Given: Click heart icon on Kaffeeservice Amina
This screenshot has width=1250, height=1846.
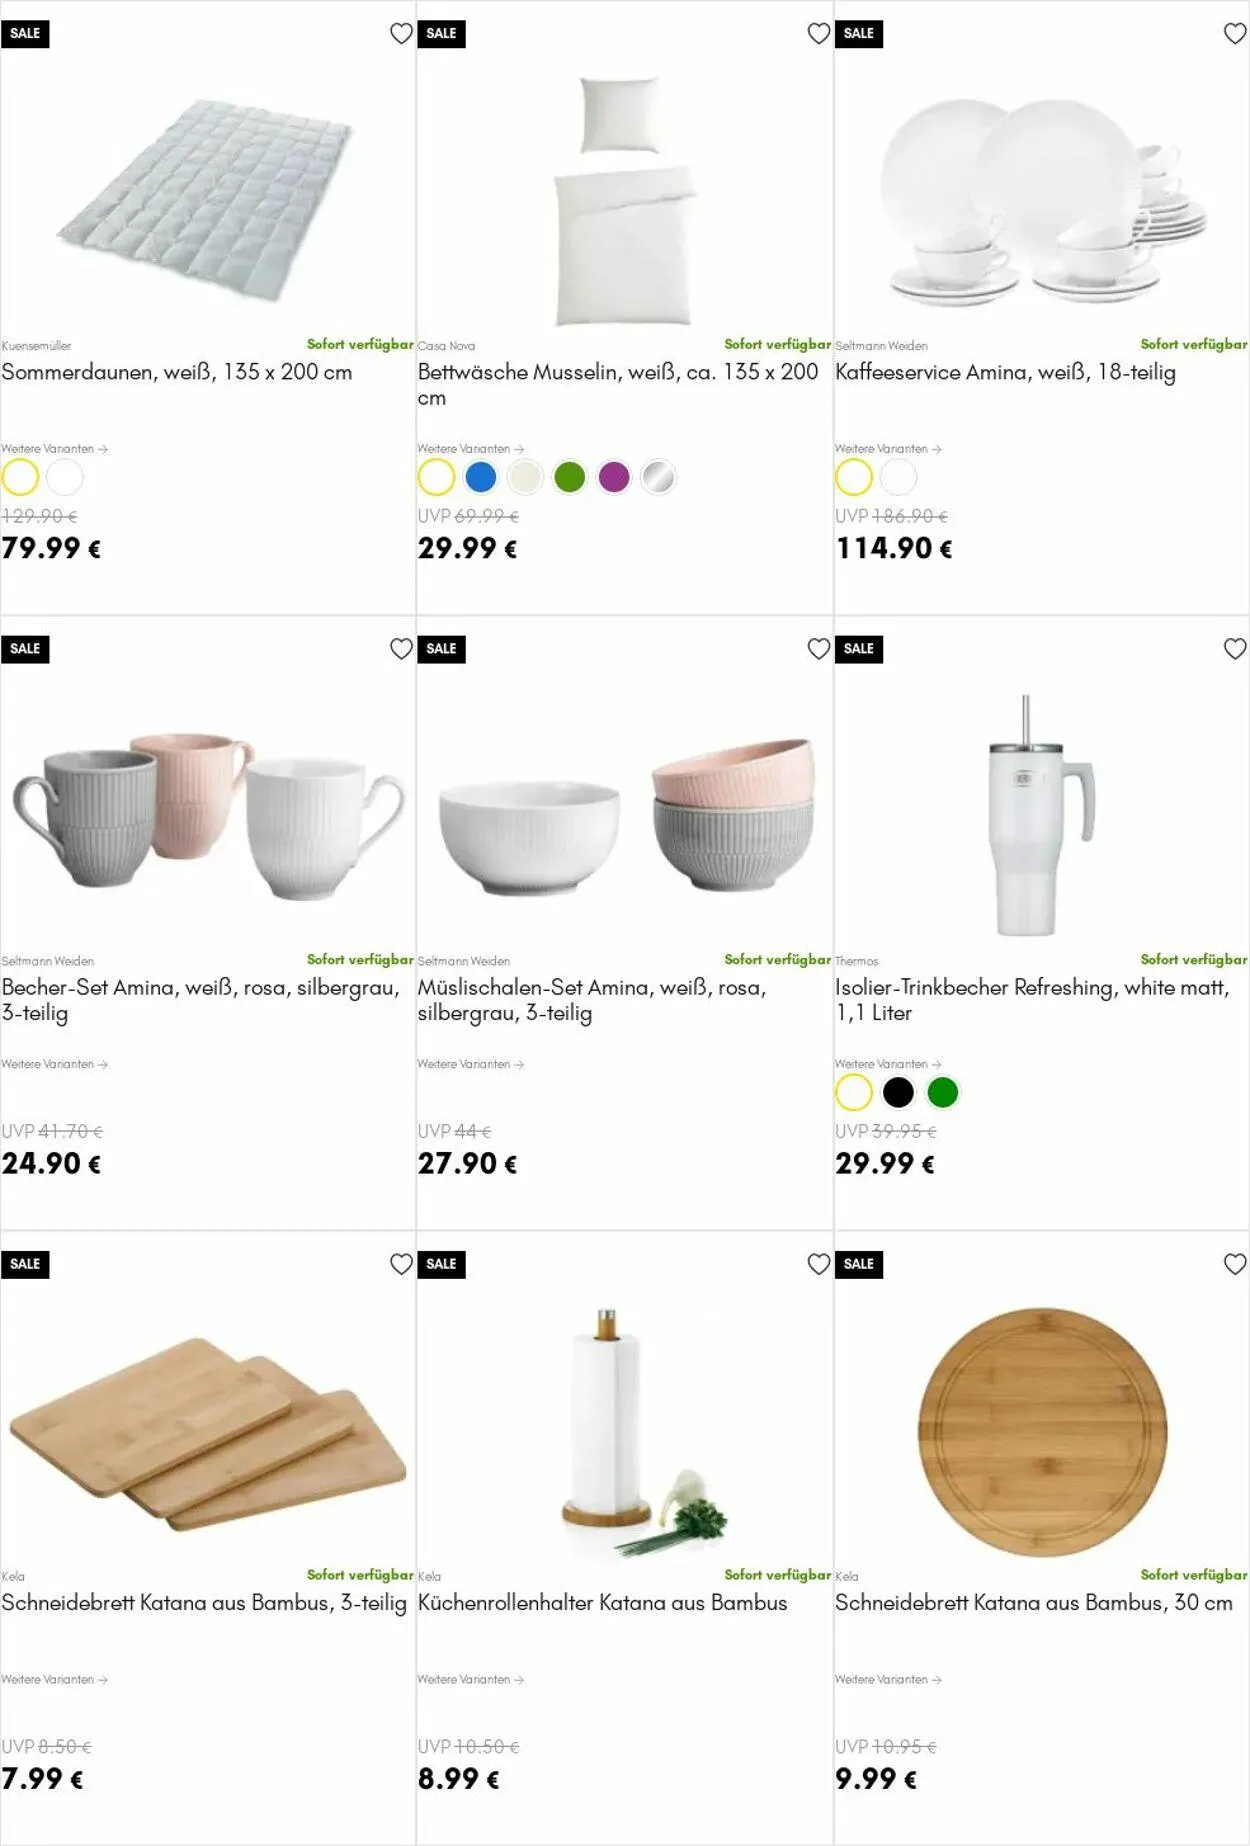Looking at the screenshot, I should coord(1235,34).
